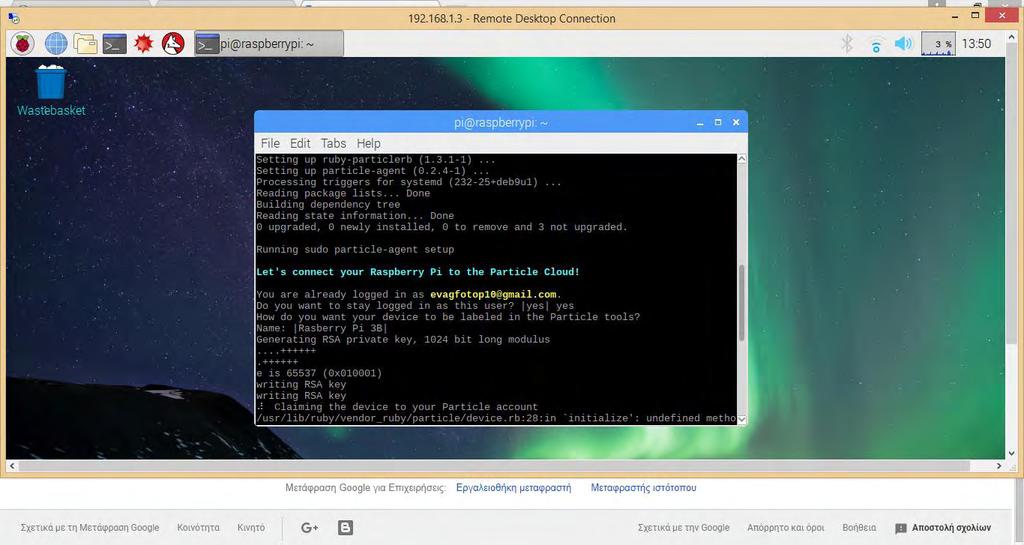Click the remote desktop scroll left arrow
Image resolution: width=1024 pixels, height=545 pixels.
[x=12, y=466]
